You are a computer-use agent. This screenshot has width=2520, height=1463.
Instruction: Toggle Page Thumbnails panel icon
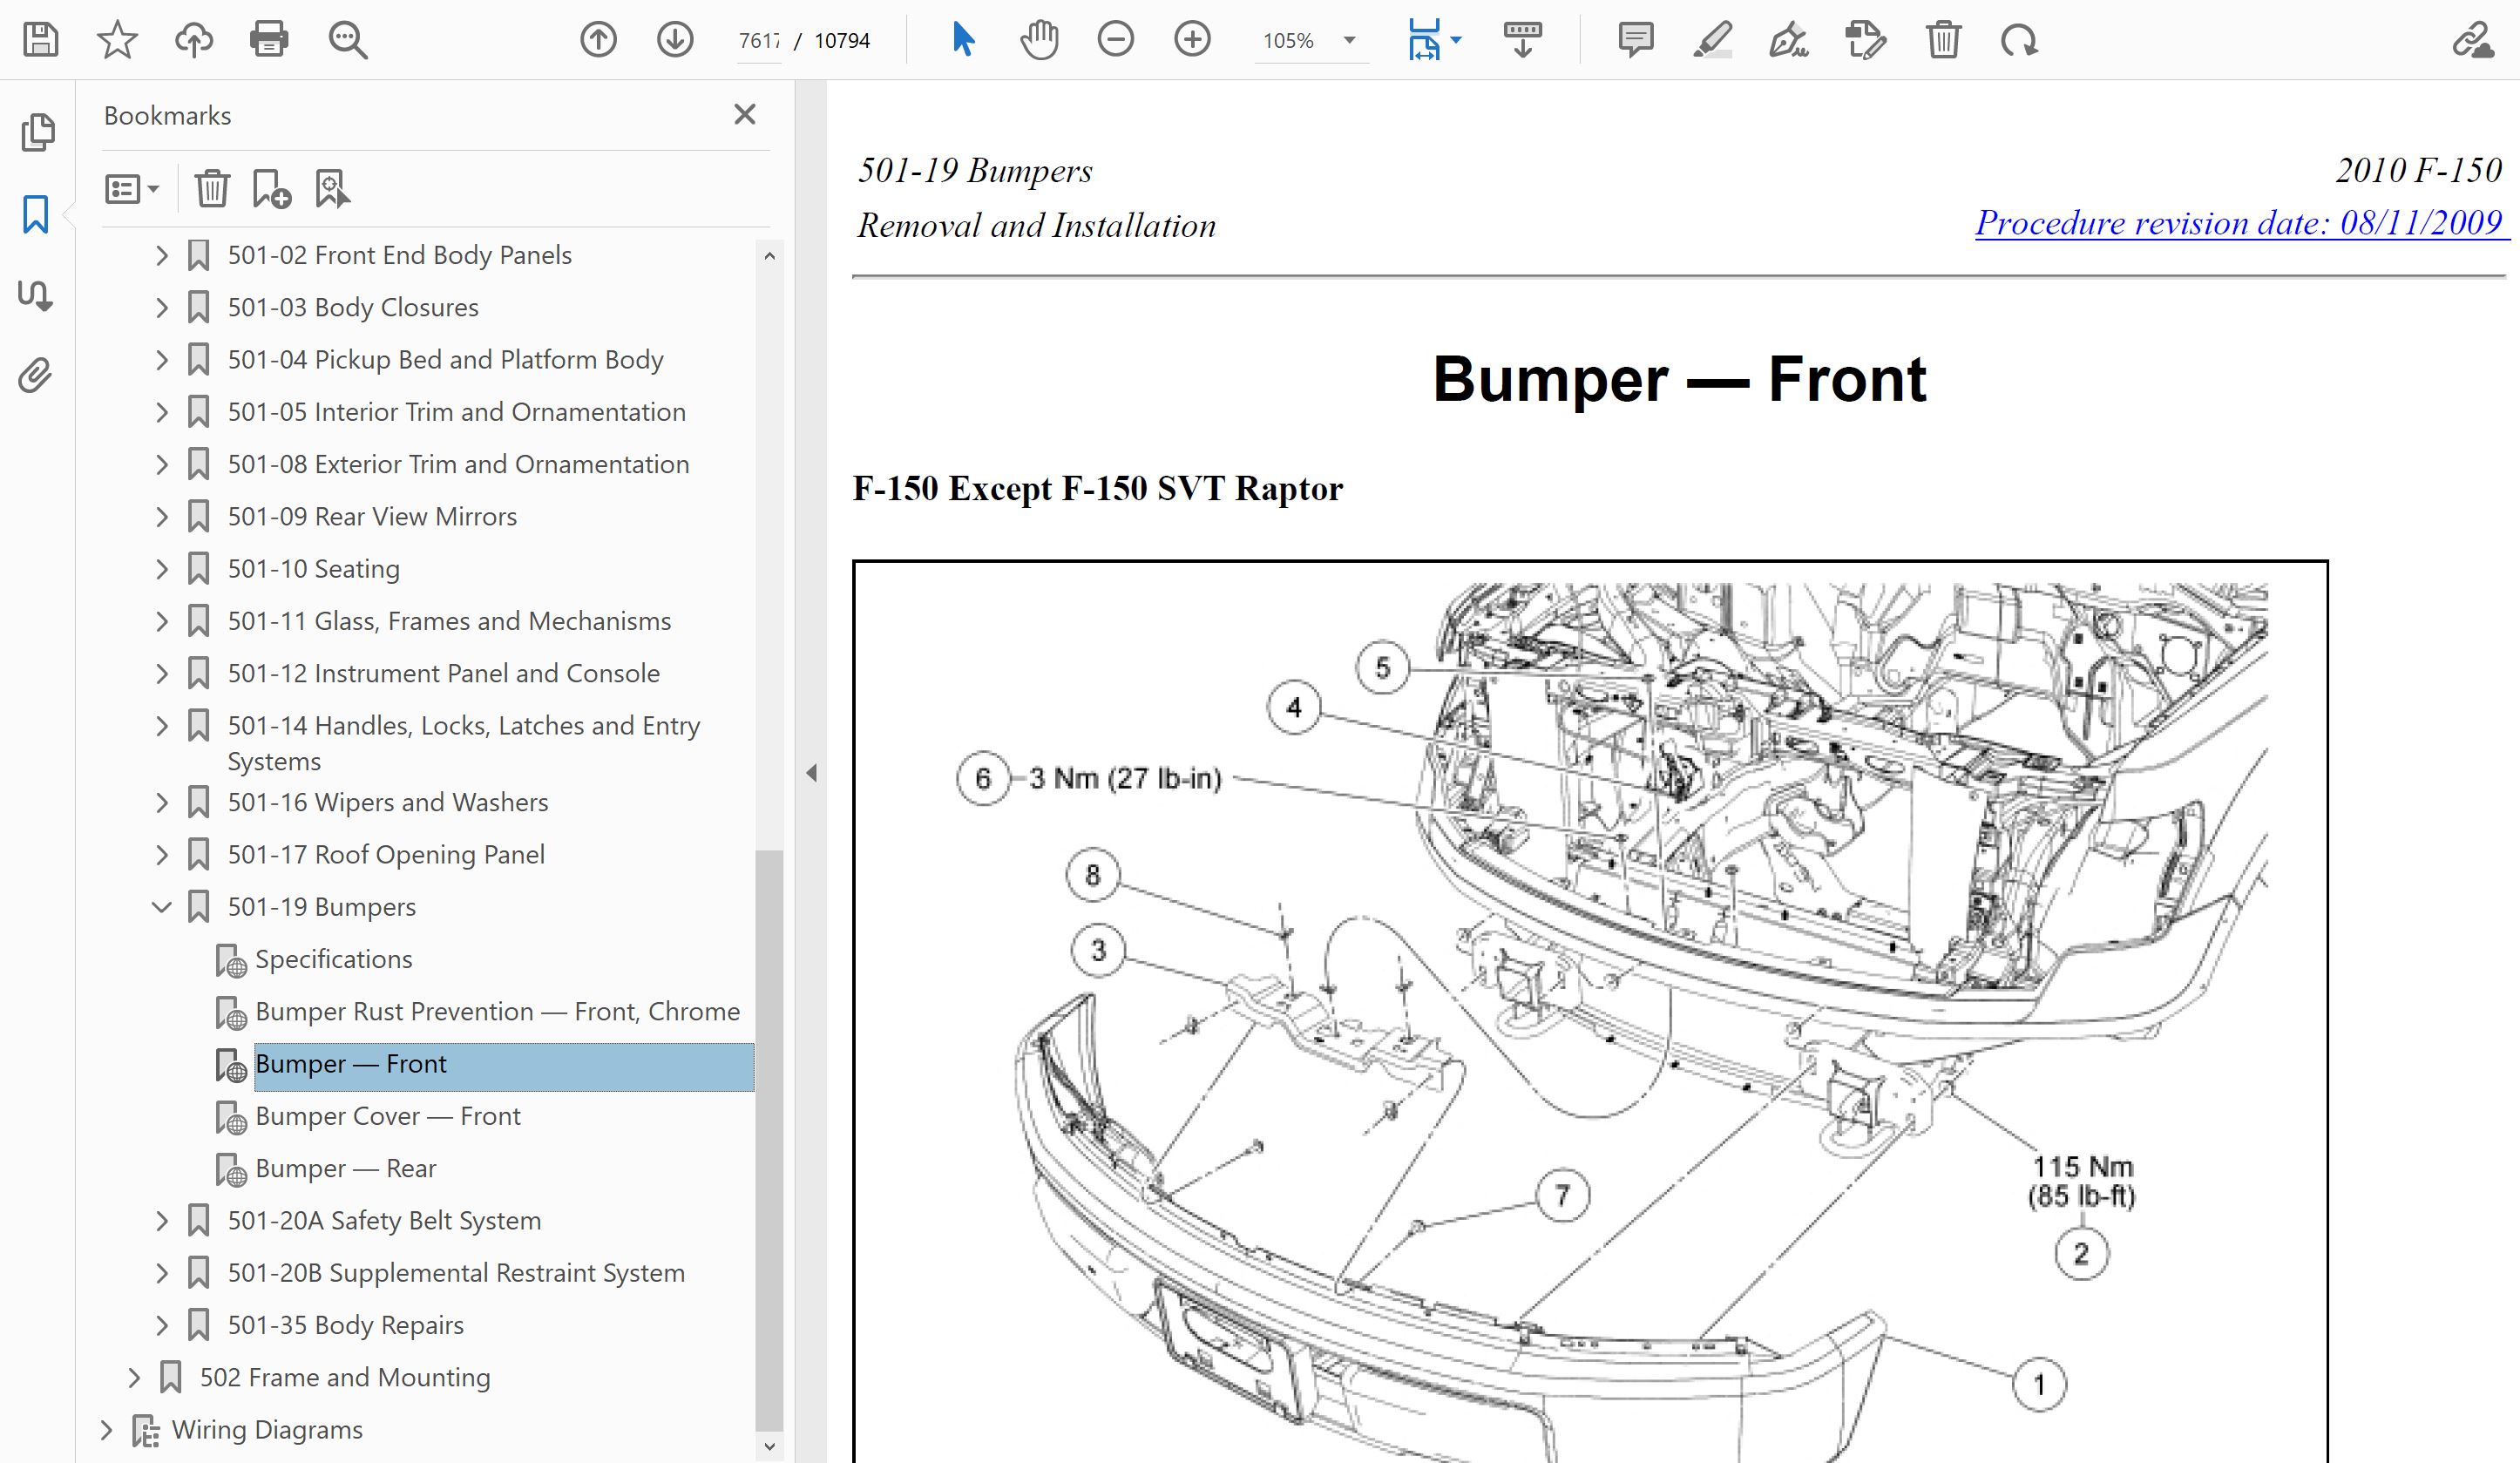click(36, 132)
